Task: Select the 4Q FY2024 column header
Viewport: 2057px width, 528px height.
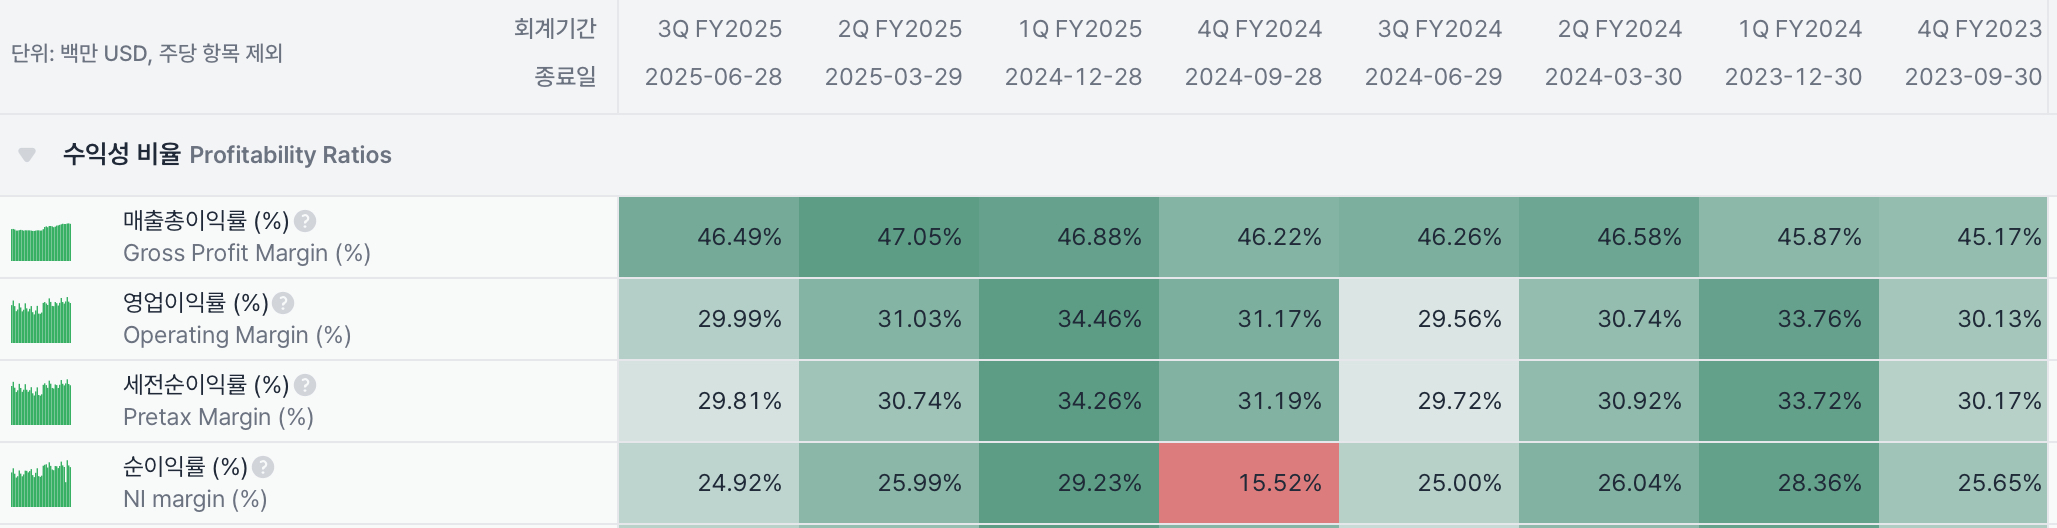Action: [x=1259, y=29]
